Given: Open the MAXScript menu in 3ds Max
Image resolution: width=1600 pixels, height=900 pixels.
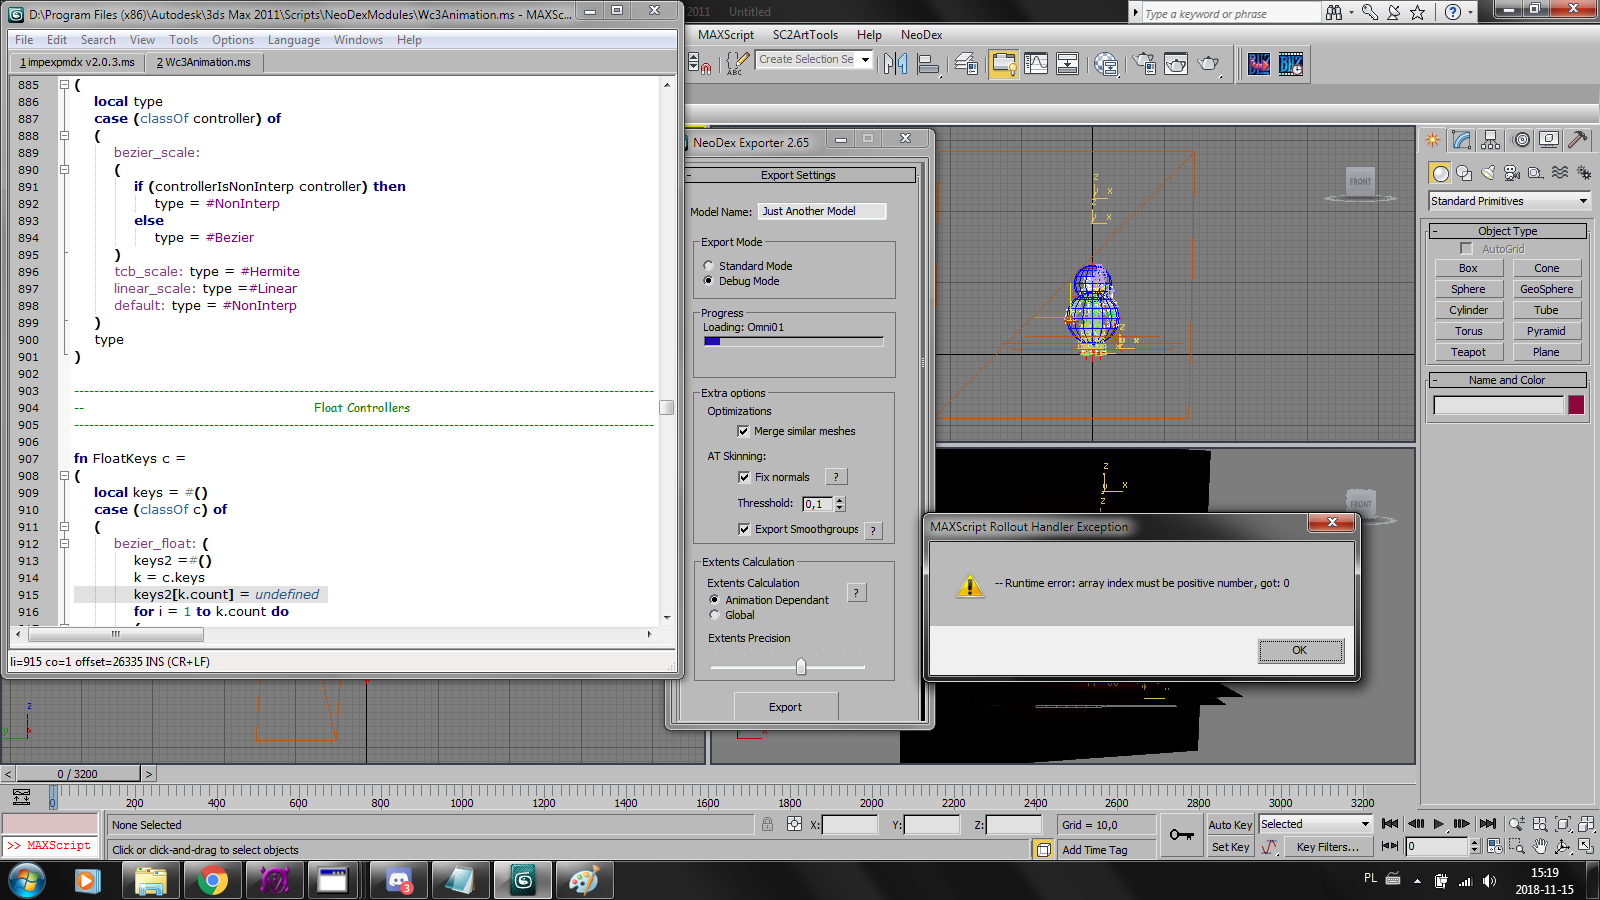Looking at the screenshot, I should pyautogui.click(x=726, y=34).
